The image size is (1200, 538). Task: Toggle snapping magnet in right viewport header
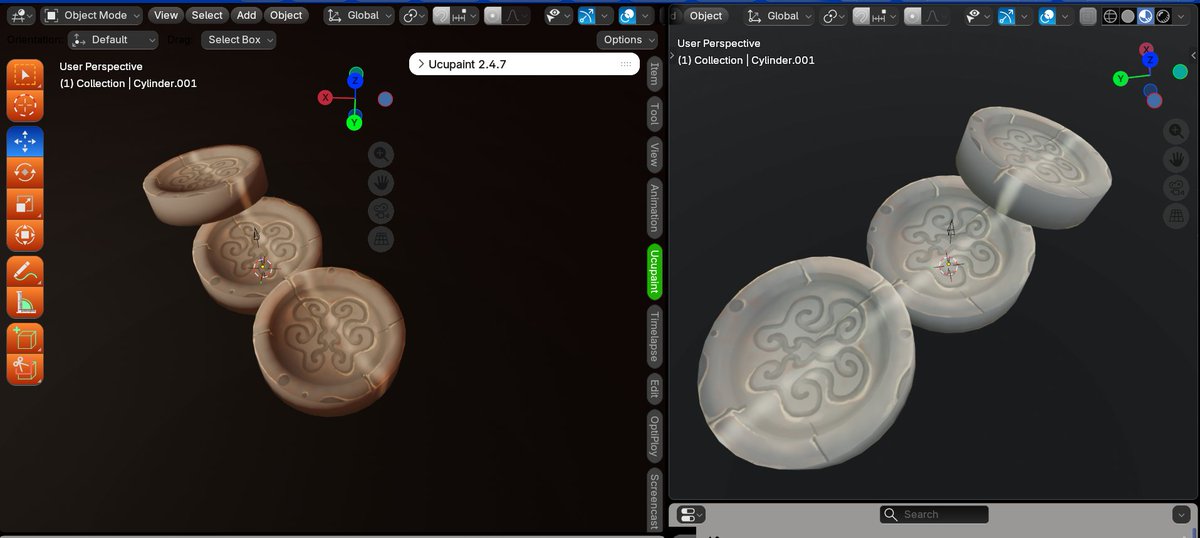pos(862,16)
